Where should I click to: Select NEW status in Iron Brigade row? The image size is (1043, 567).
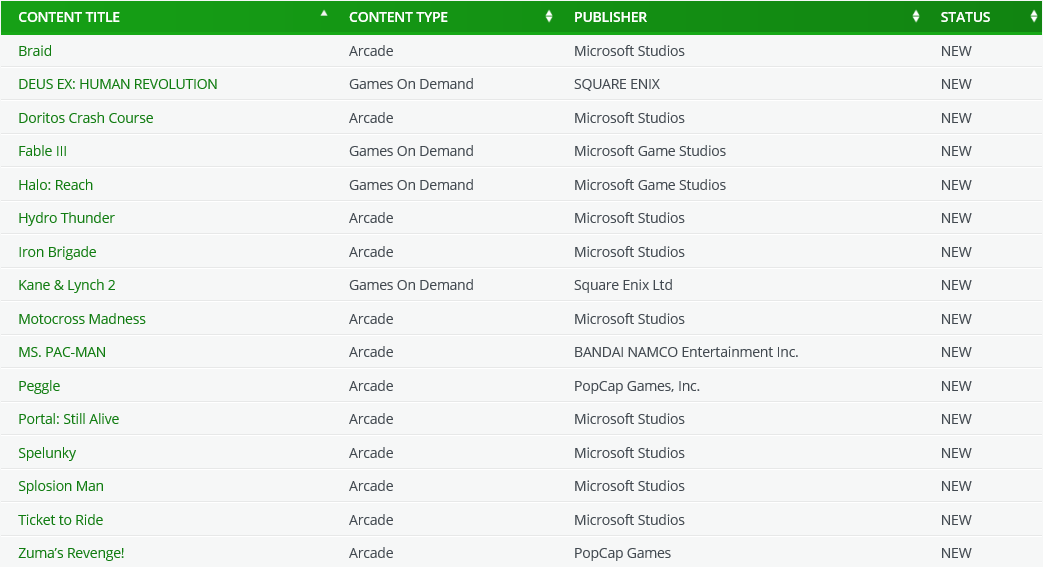956,252
